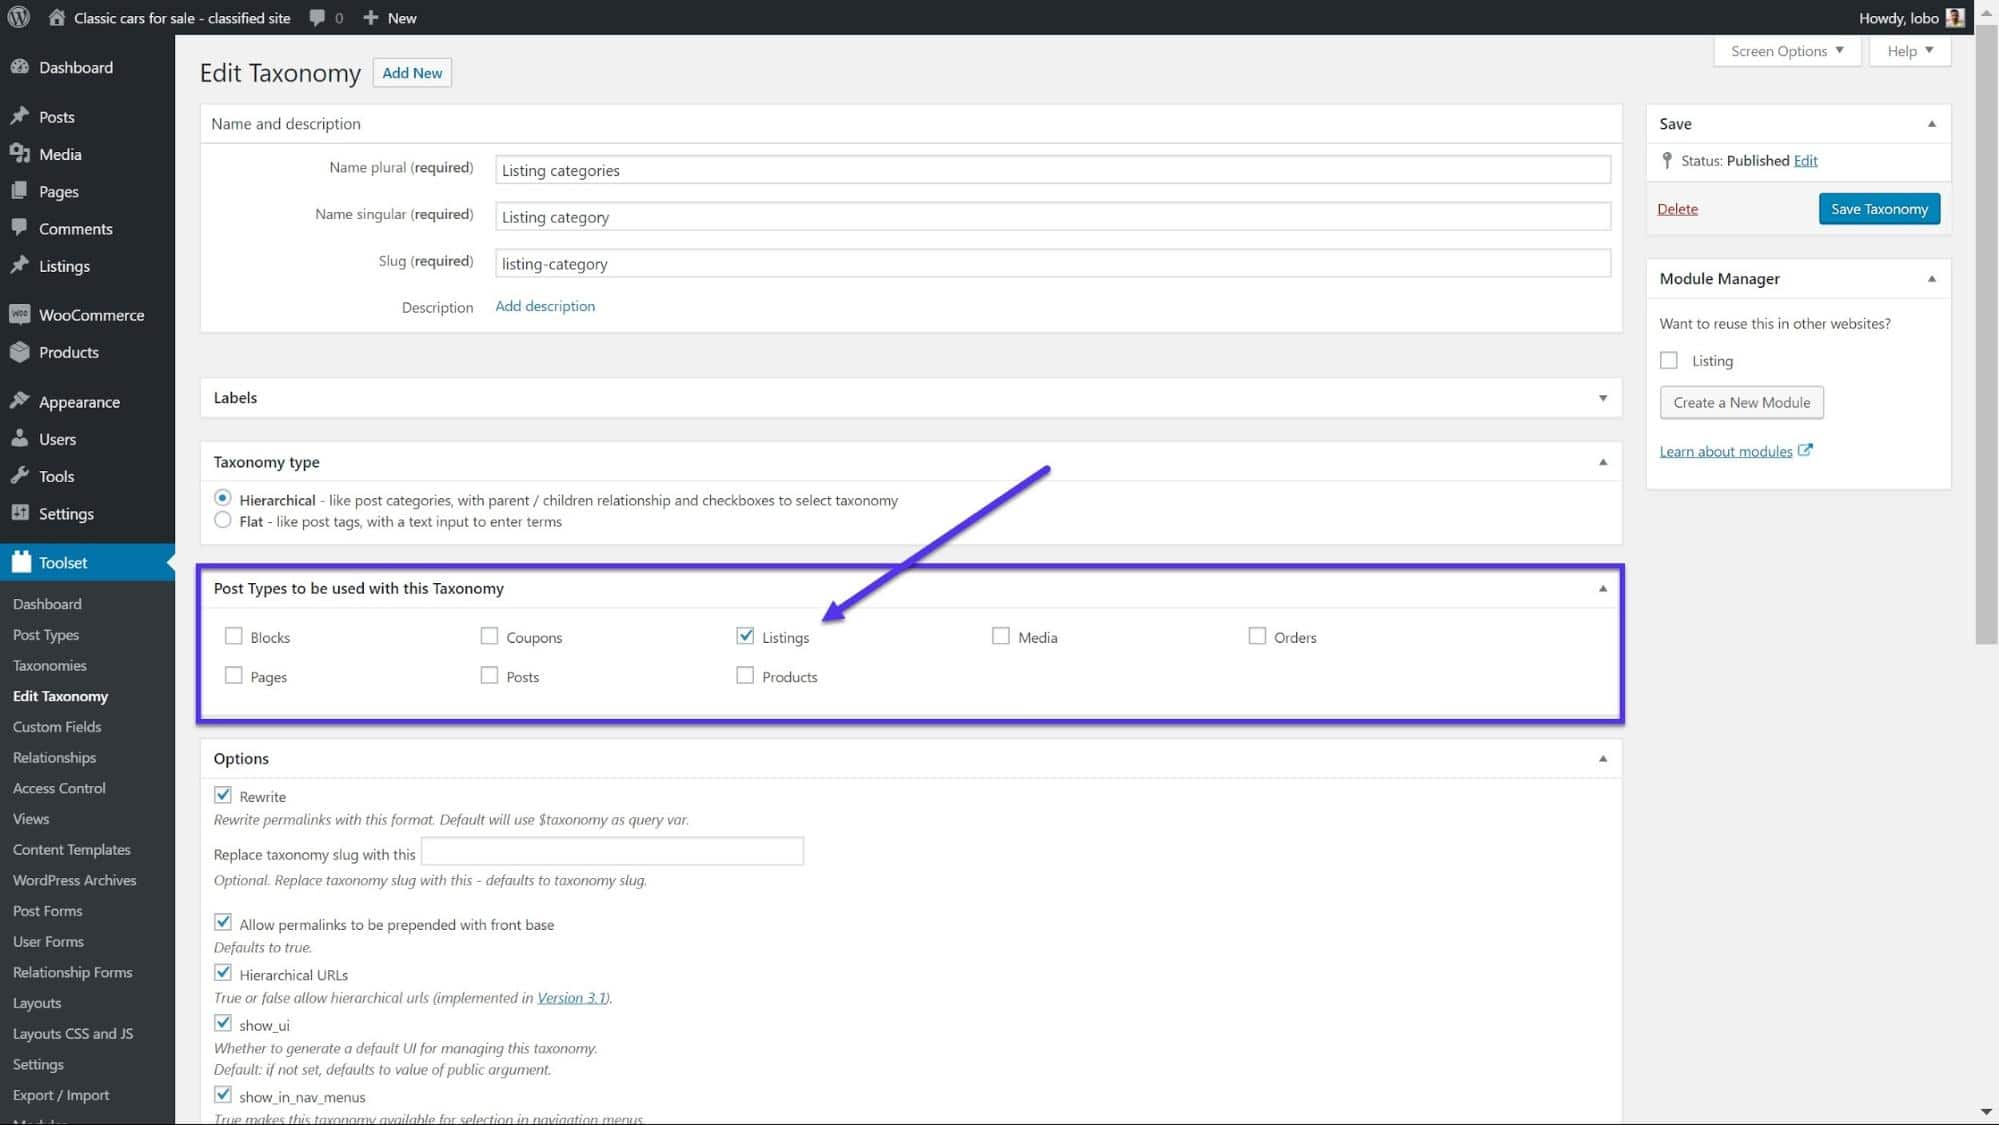Click the Toolset sidebar icon
This screenshot has width=1999, height=1125.
pos(21,562)
